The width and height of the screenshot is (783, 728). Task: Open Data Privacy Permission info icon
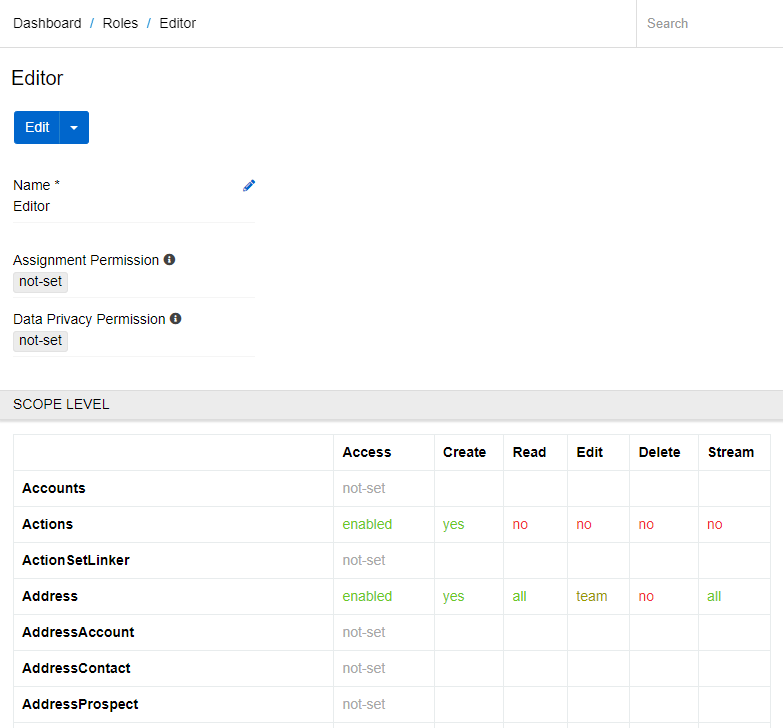click(x=176, y=319)
